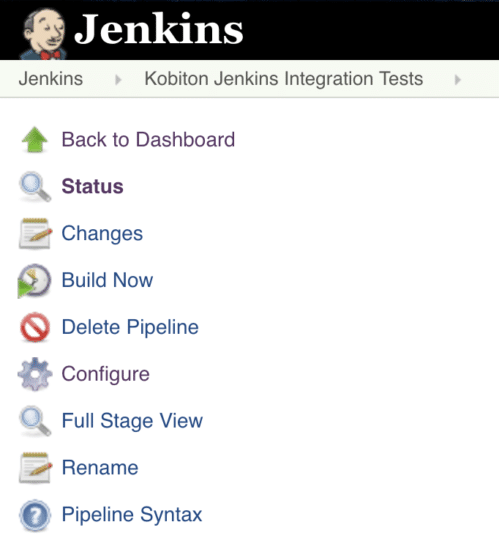This screenshot has width=499, height=552.
Task: Expand the arrow after Kobiton Jenkins Integration Tests
Action: point(457,80)
